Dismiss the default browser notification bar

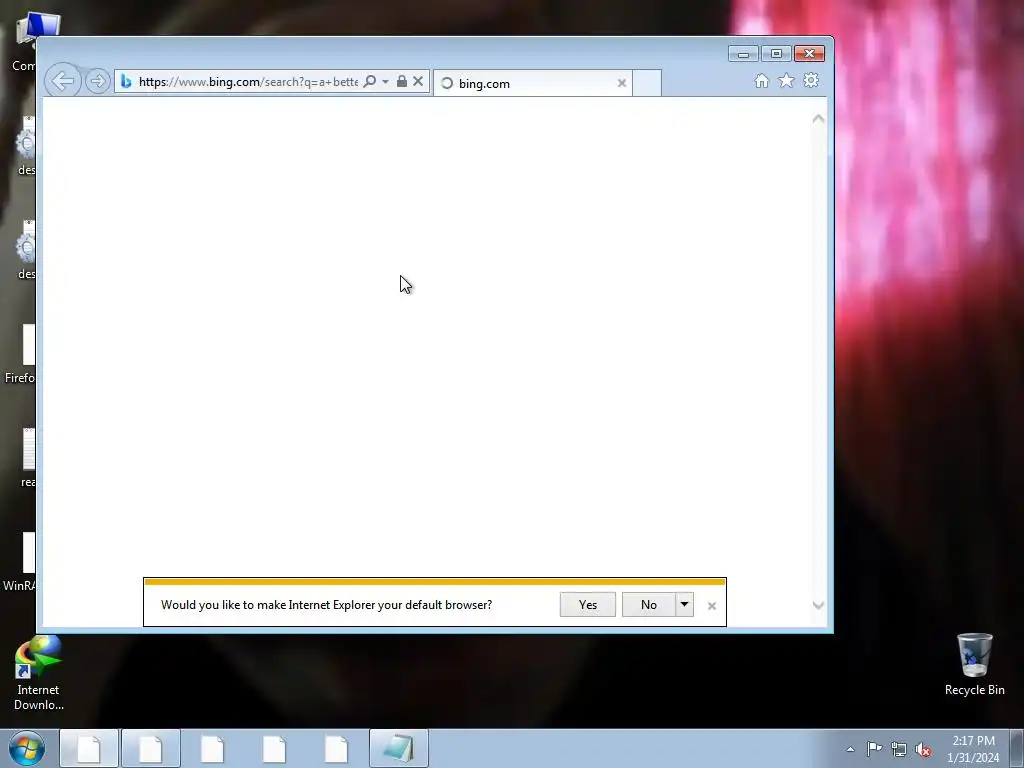click(712, 606)
